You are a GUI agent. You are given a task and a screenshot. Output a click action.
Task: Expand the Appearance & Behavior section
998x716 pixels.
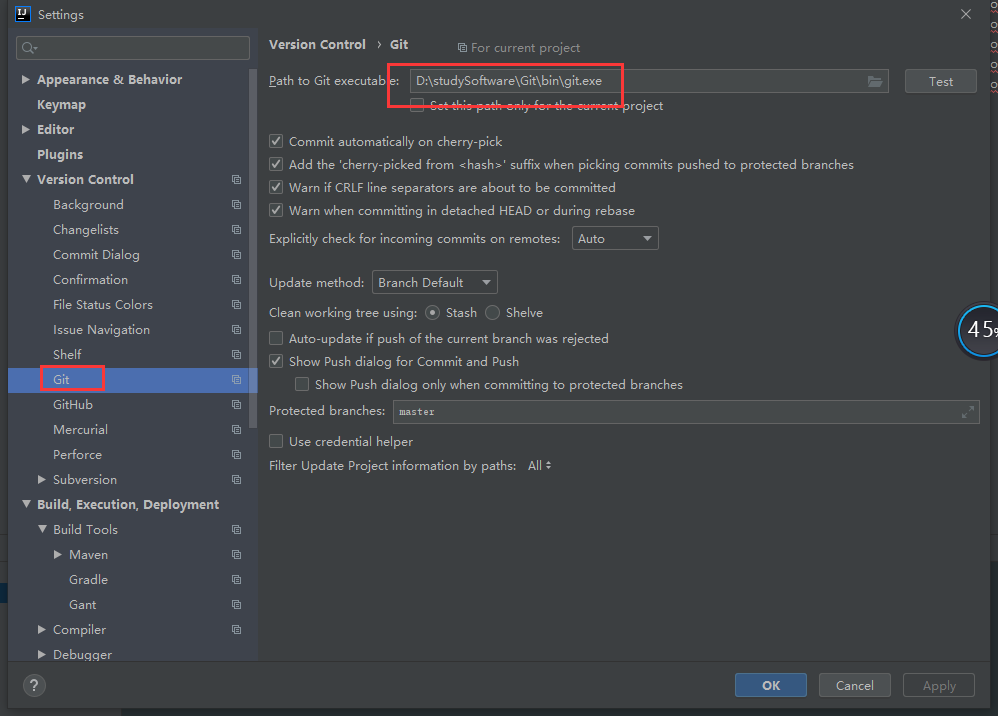tap(26, 80)
